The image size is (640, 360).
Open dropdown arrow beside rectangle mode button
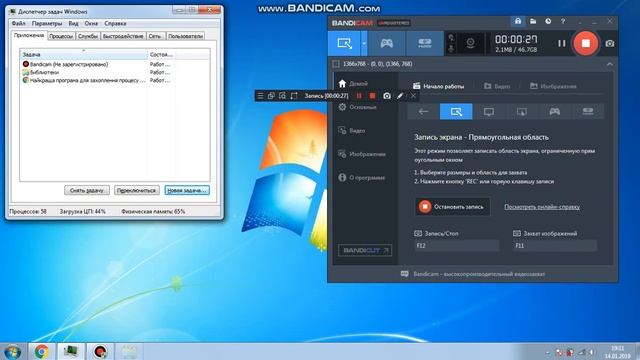[x=364, y=43]
